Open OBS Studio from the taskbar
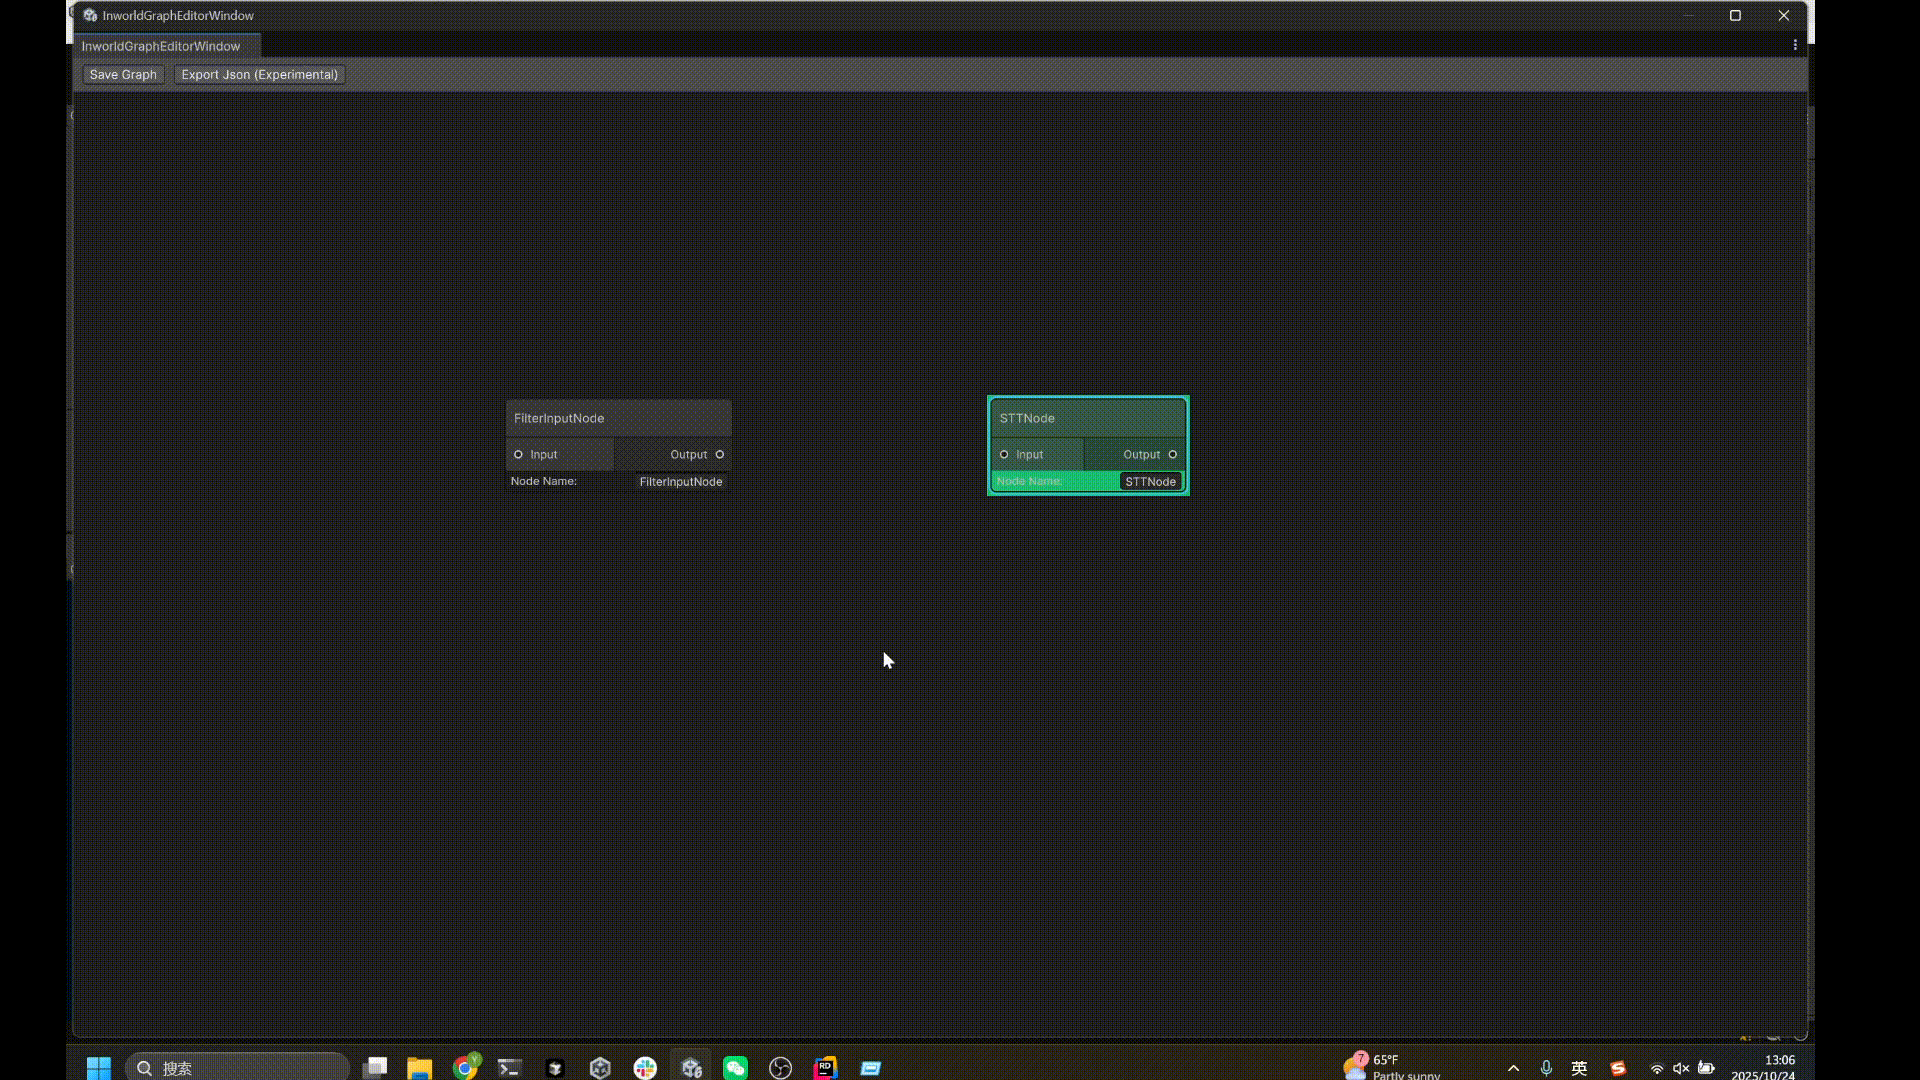Screen dimensions: 1920x1080 (780, 1067)
